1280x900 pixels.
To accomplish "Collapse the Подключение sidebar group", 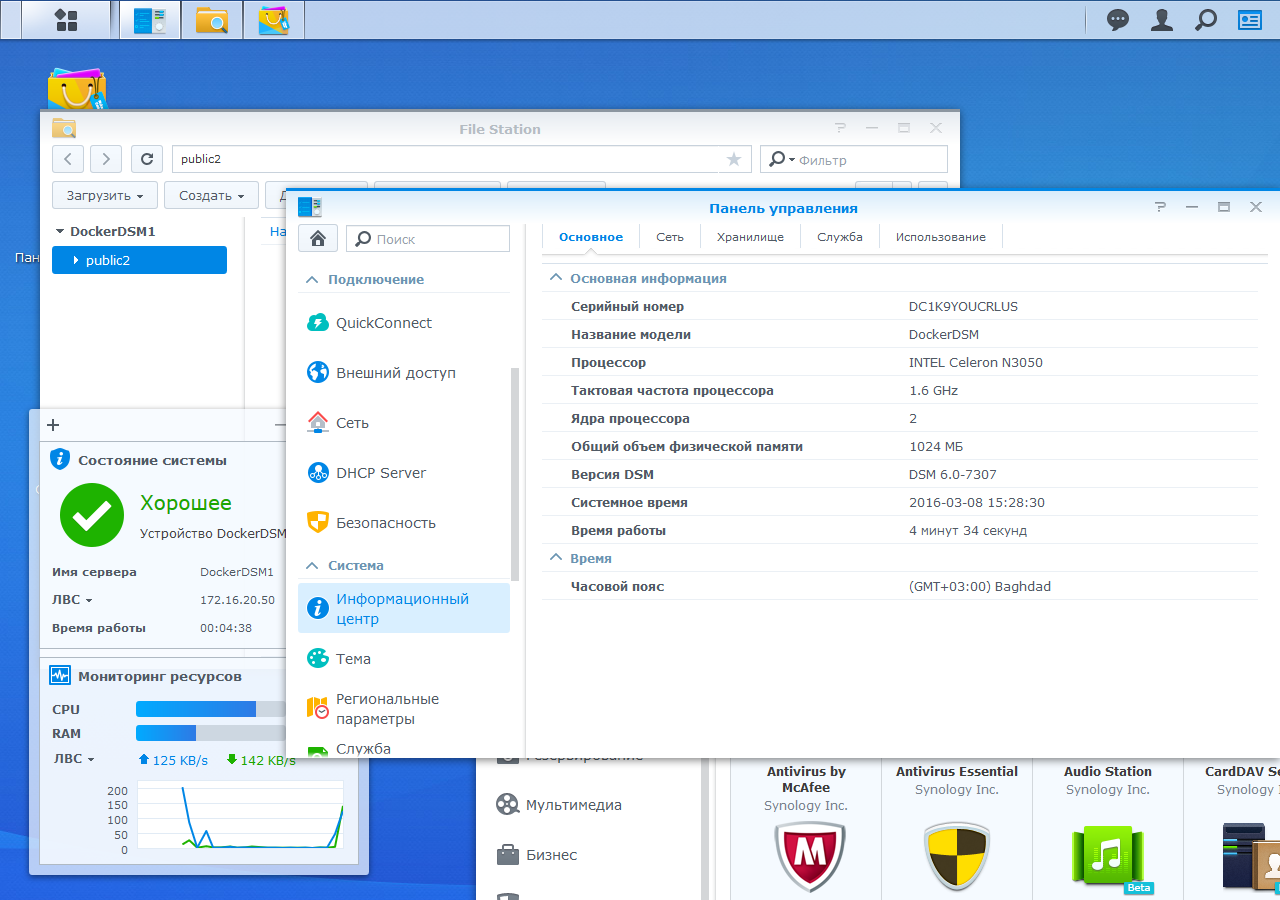I will pos(312,280).
